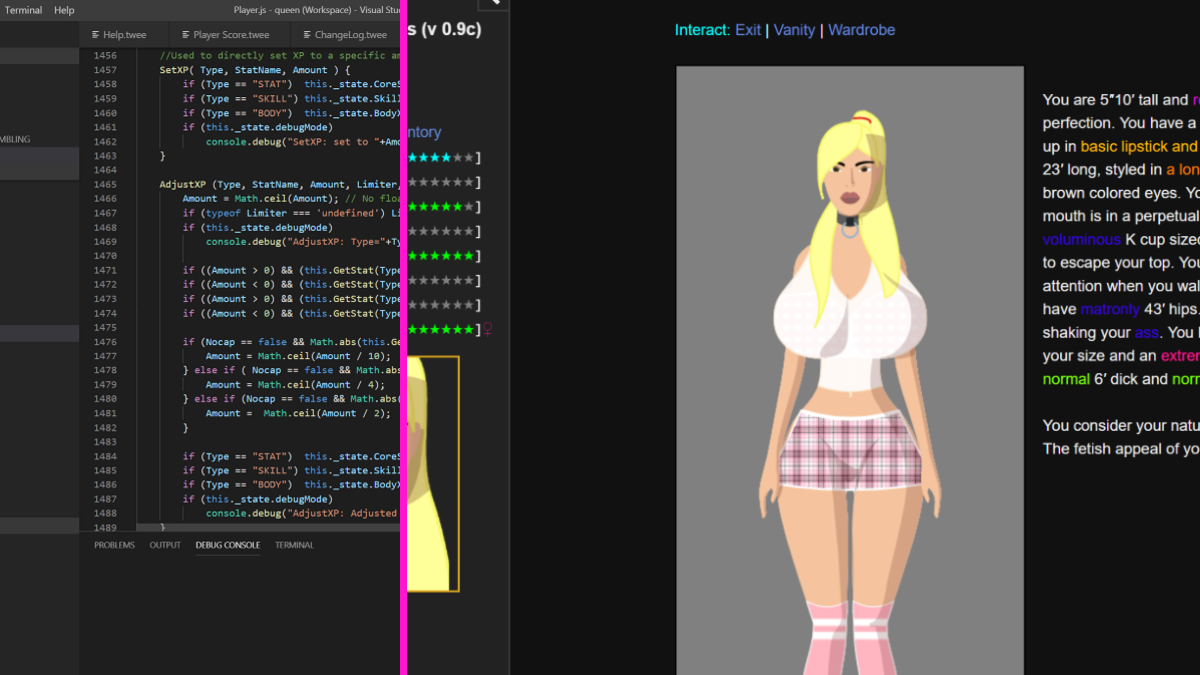Show the Problems panel tab
The width and height of the screenshot is (1200, 675).
pyautogui.click(x=114, y=545)
